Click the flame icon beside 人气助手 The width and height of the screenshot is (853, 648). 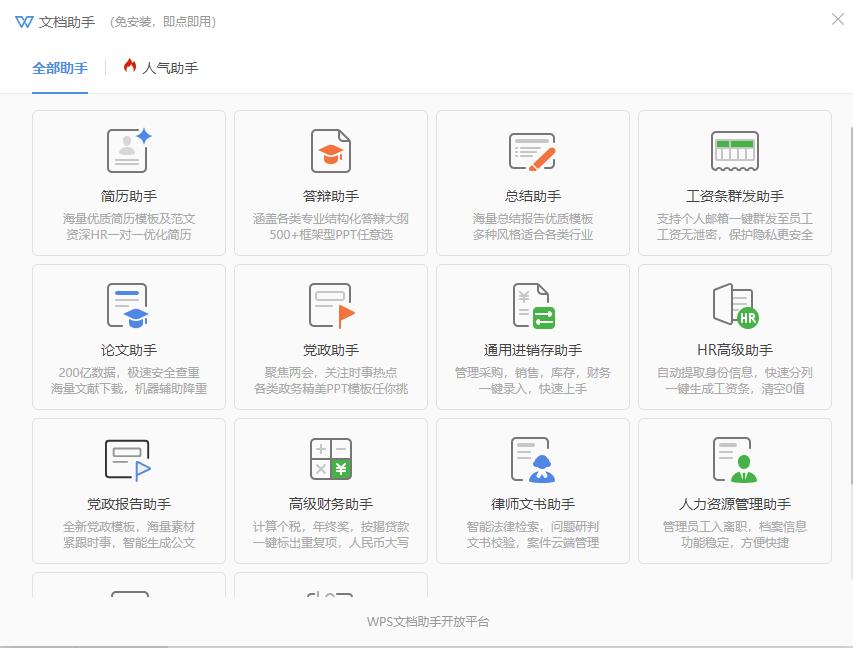[x=131, y=68]
